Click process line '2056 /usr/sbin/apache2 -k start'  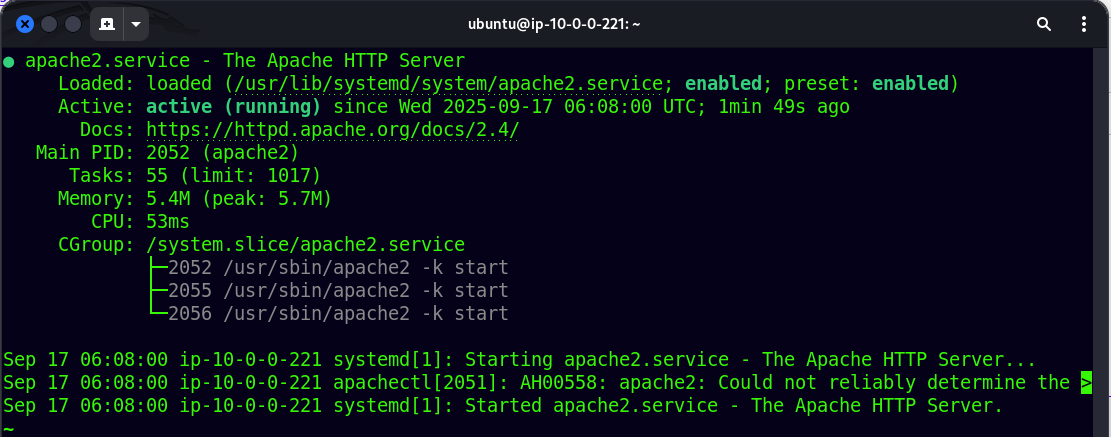tap(339, 313)
